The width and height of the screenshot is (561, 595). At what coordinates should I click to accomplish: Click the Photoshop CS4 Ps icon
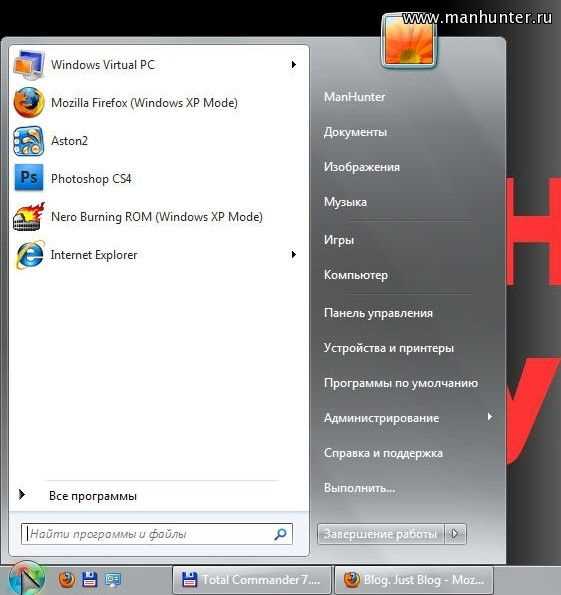click(29, 178)
